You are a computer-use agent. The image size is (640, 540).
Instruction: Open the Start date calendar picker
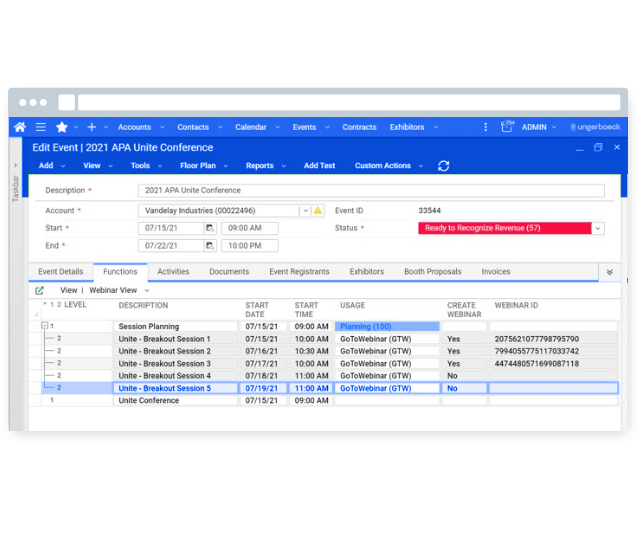(x=210, y=228)
